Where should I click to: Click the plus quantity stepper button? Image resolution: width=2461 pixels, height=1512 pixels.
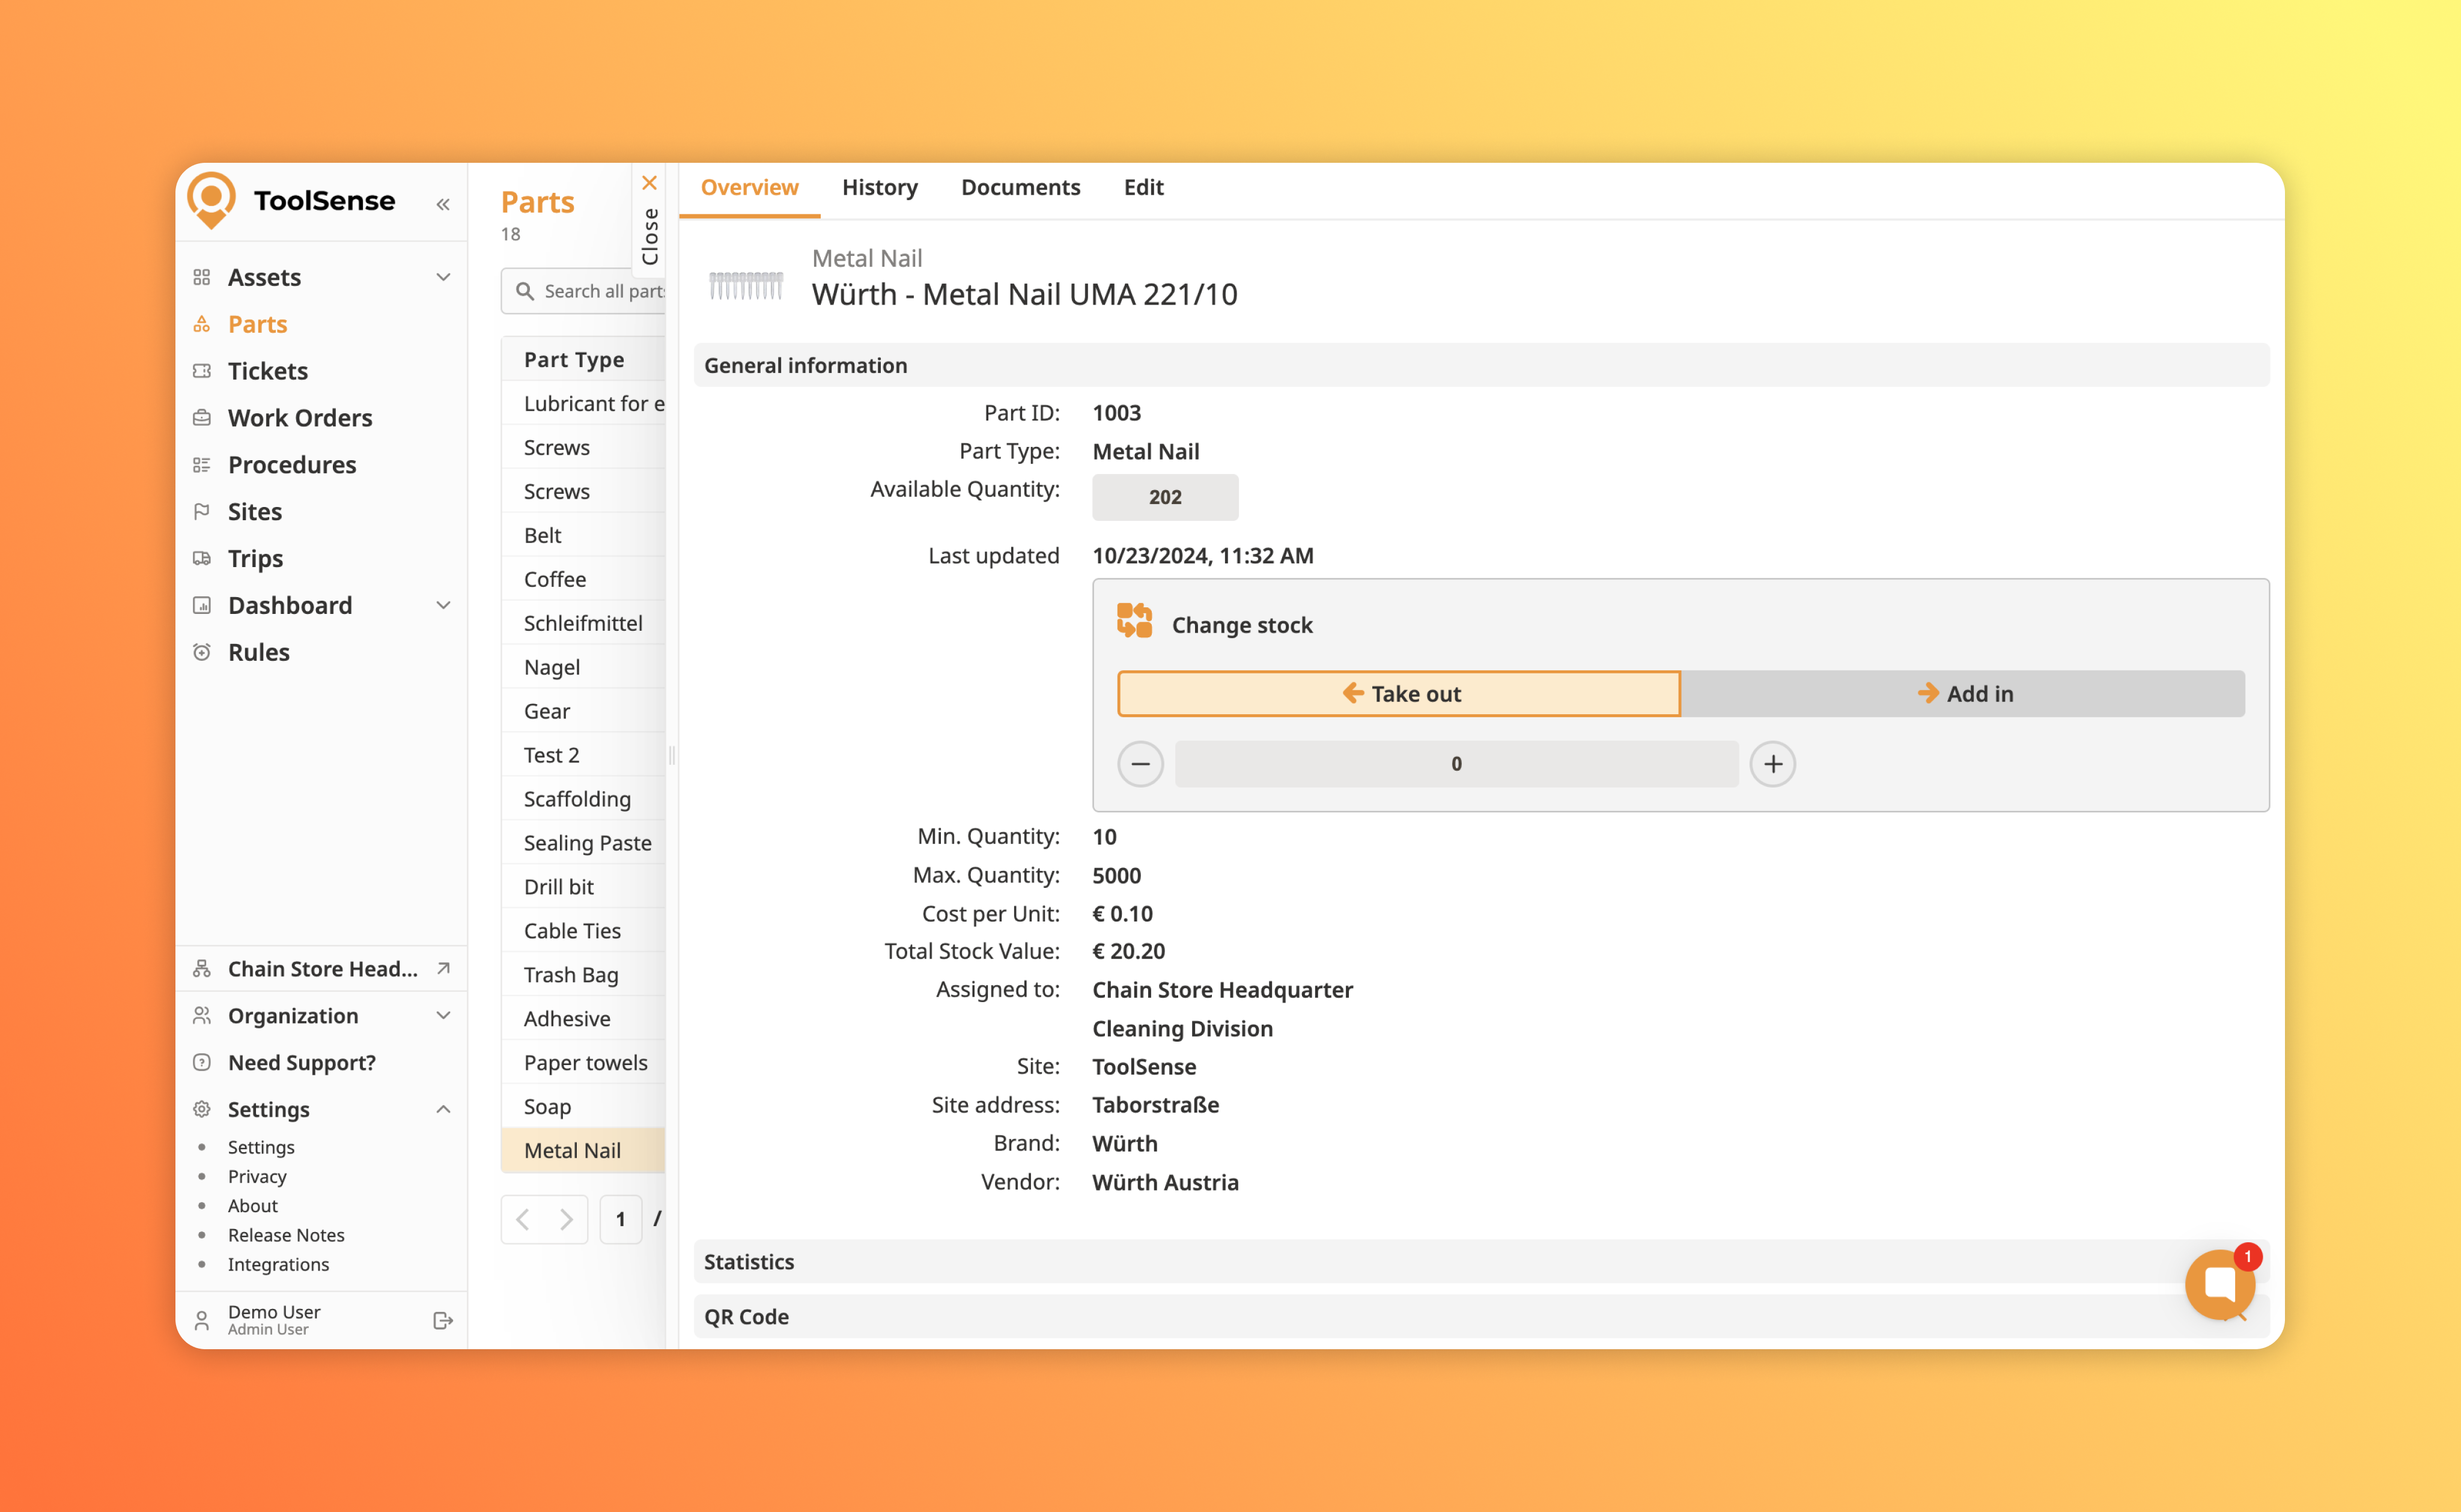click(1772, 764)
